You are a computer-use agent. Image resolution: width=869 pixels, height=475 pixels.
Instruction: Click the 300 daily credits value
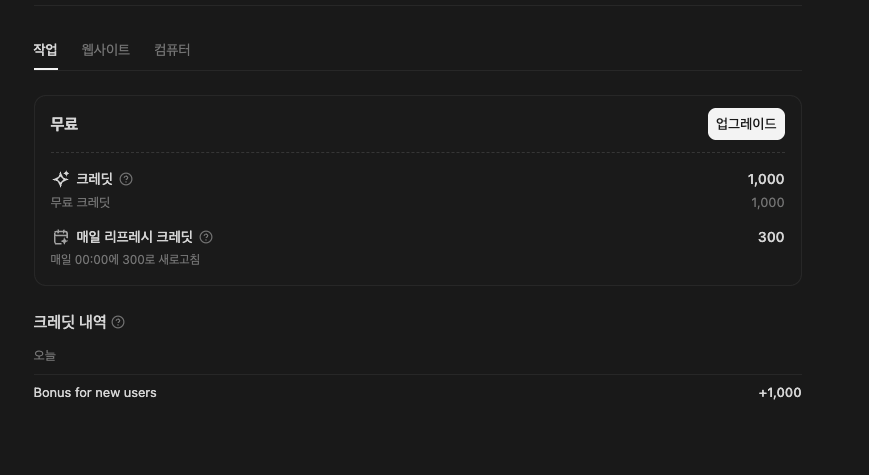tap(771, 237)
